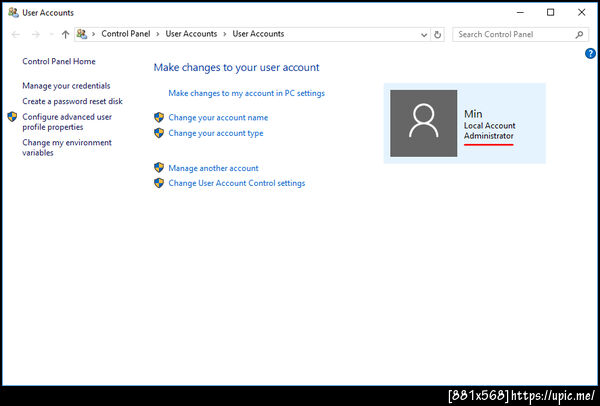Screen dimensions: 600x406
Task: Select last User Accounts breadcrumb segment
Action: [258, 34]
